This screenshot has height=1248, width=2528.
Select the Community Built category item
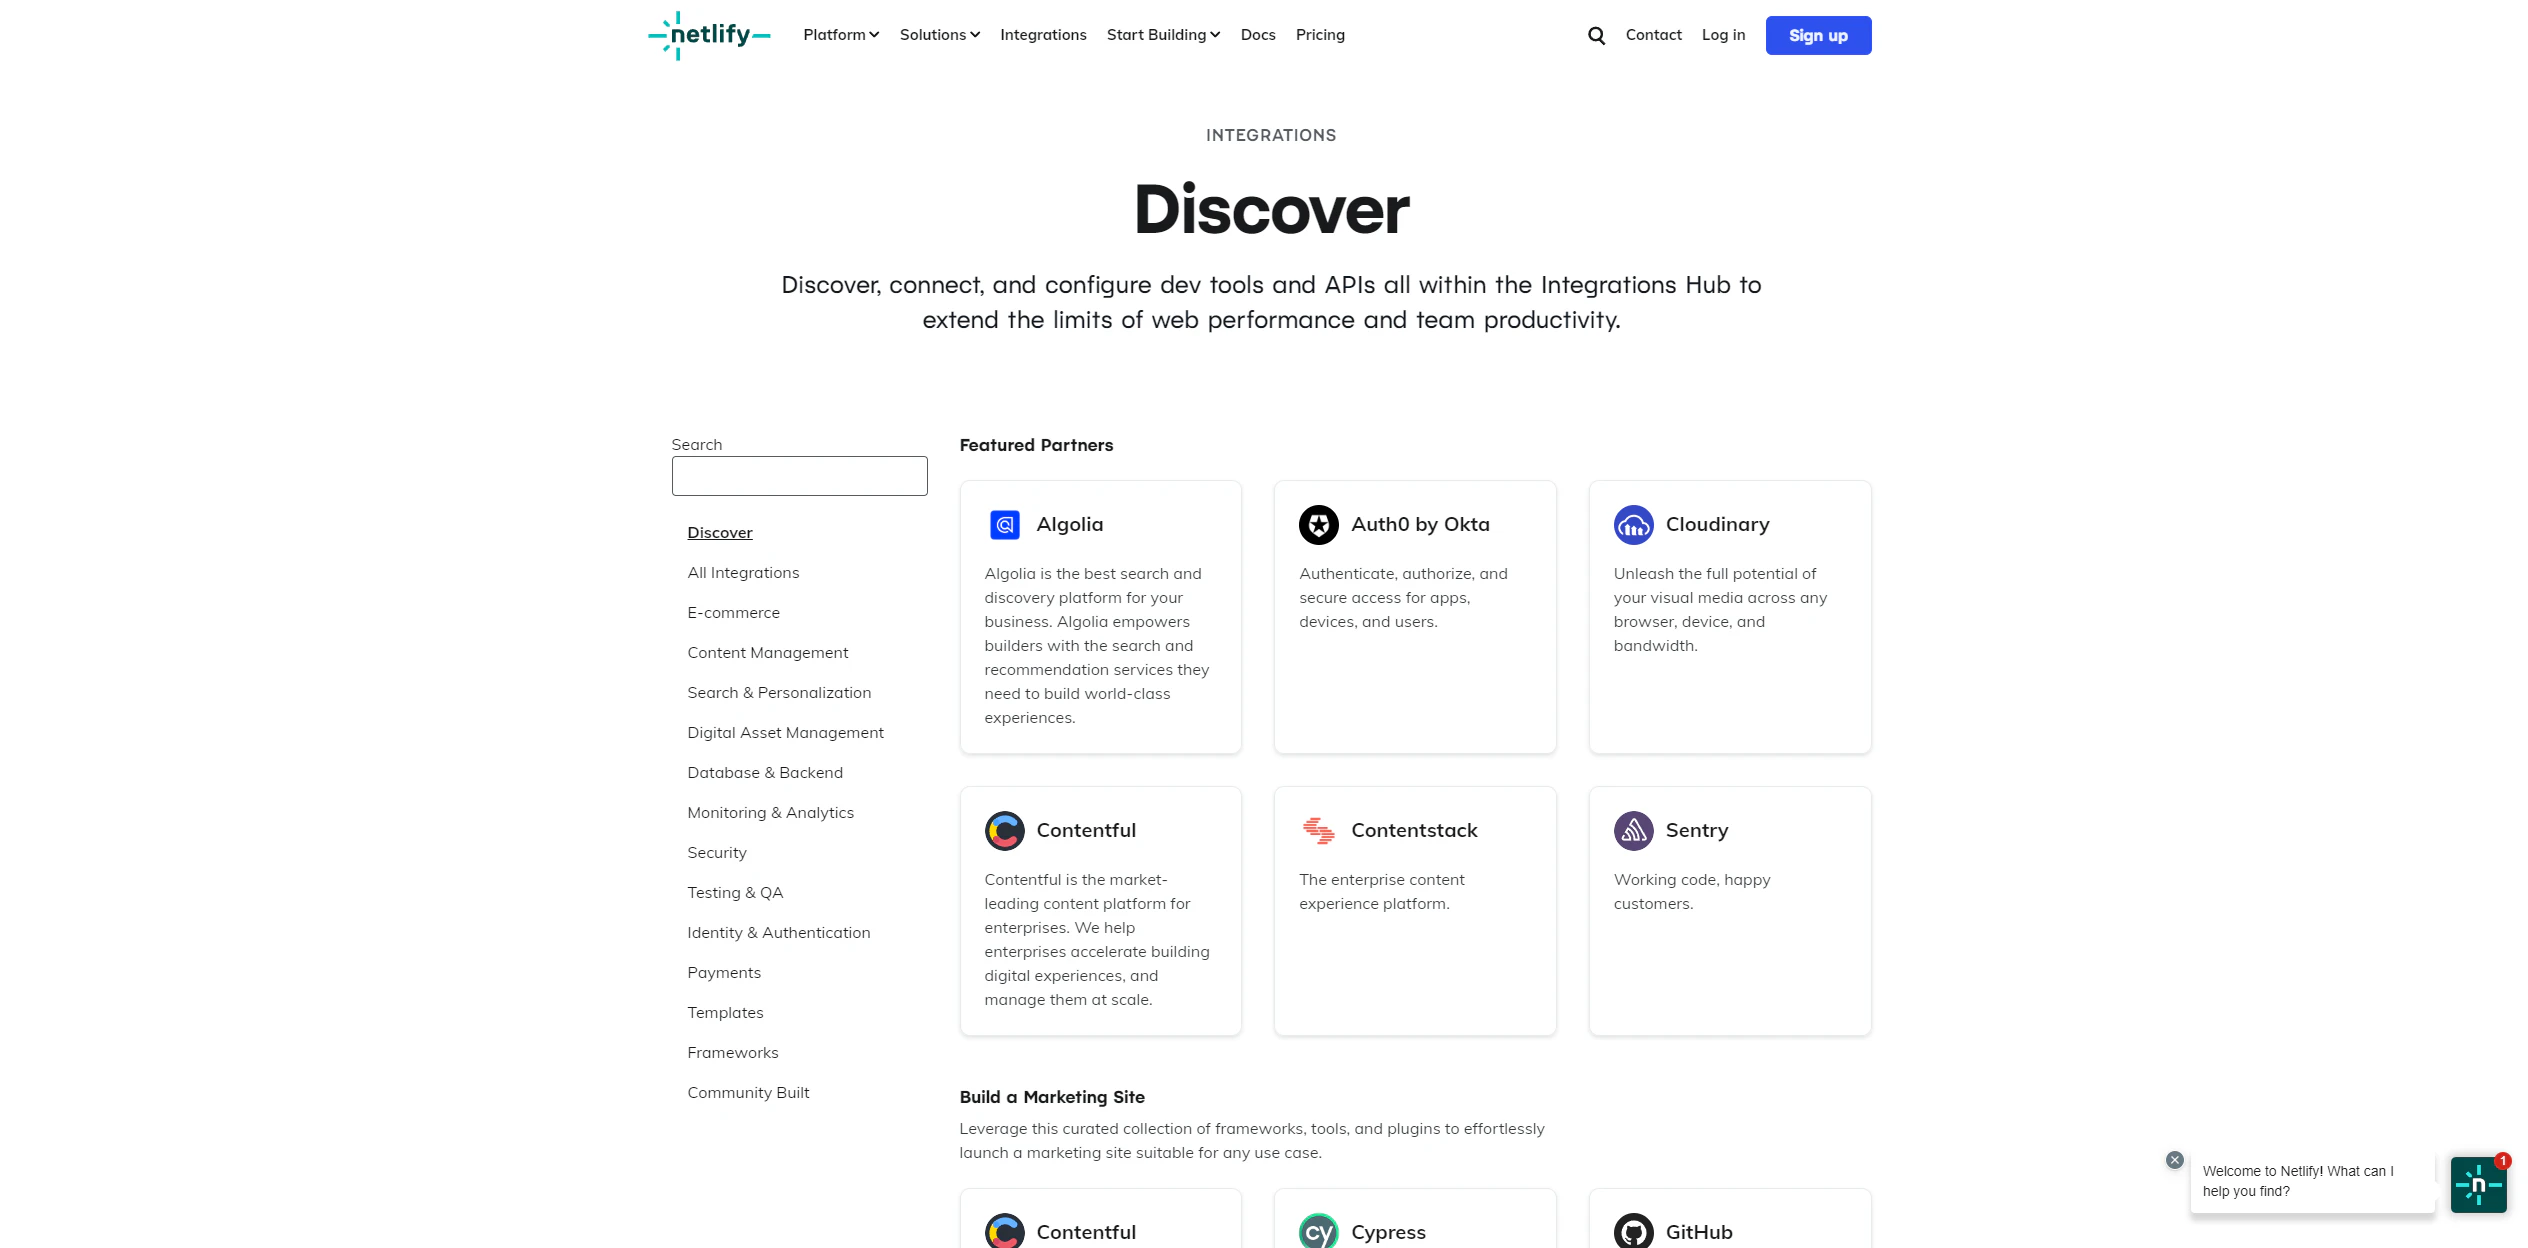(748, 1092)
